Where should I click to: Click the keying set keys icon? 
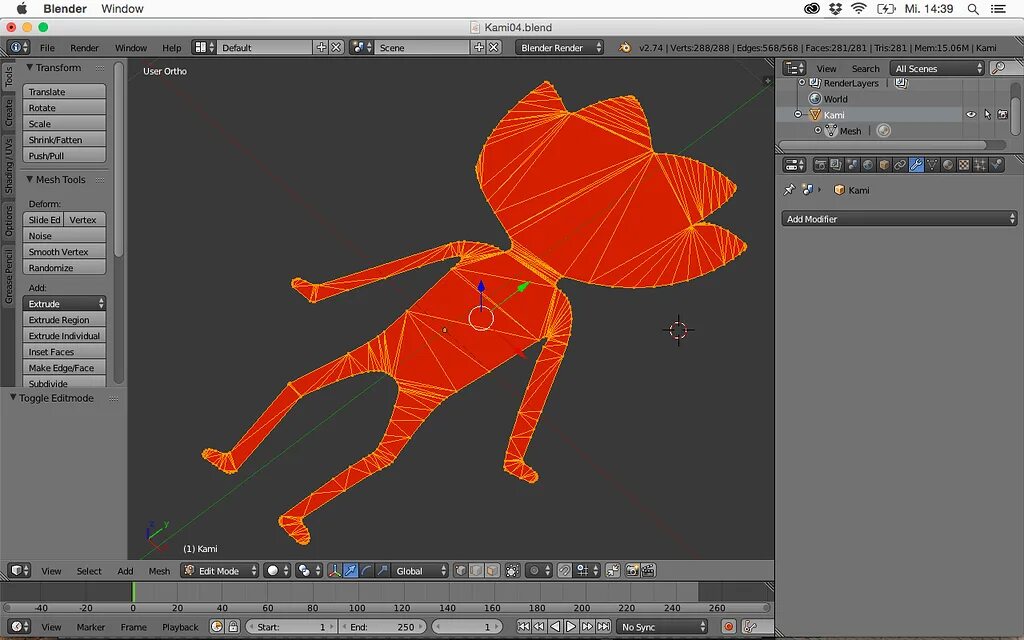(x=750, y=627)
